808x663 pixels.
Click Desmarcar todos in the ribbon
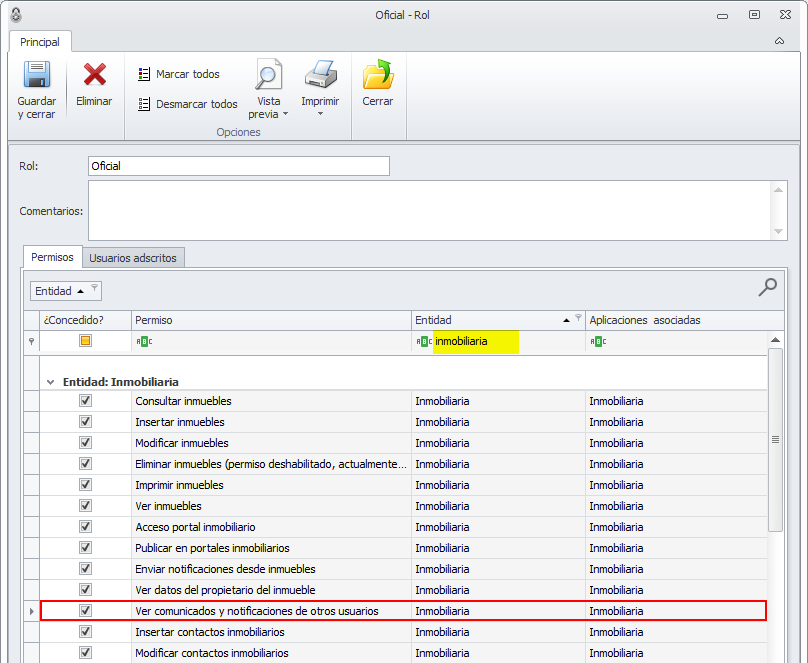tap(188, 104)
